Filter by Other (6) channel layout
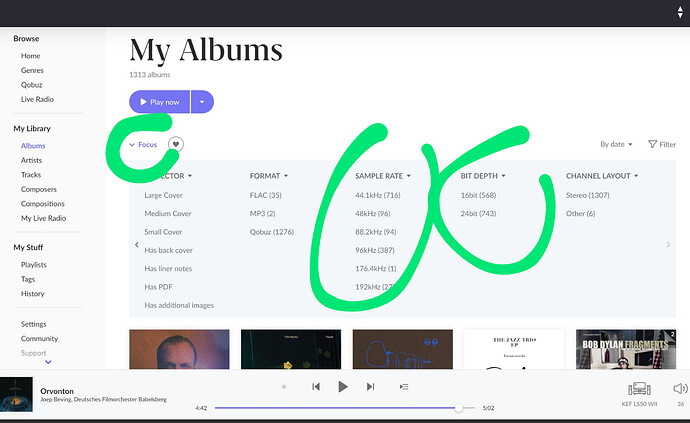Image resolution: width=690 pixels, height=423 pixels. (580, 213)
